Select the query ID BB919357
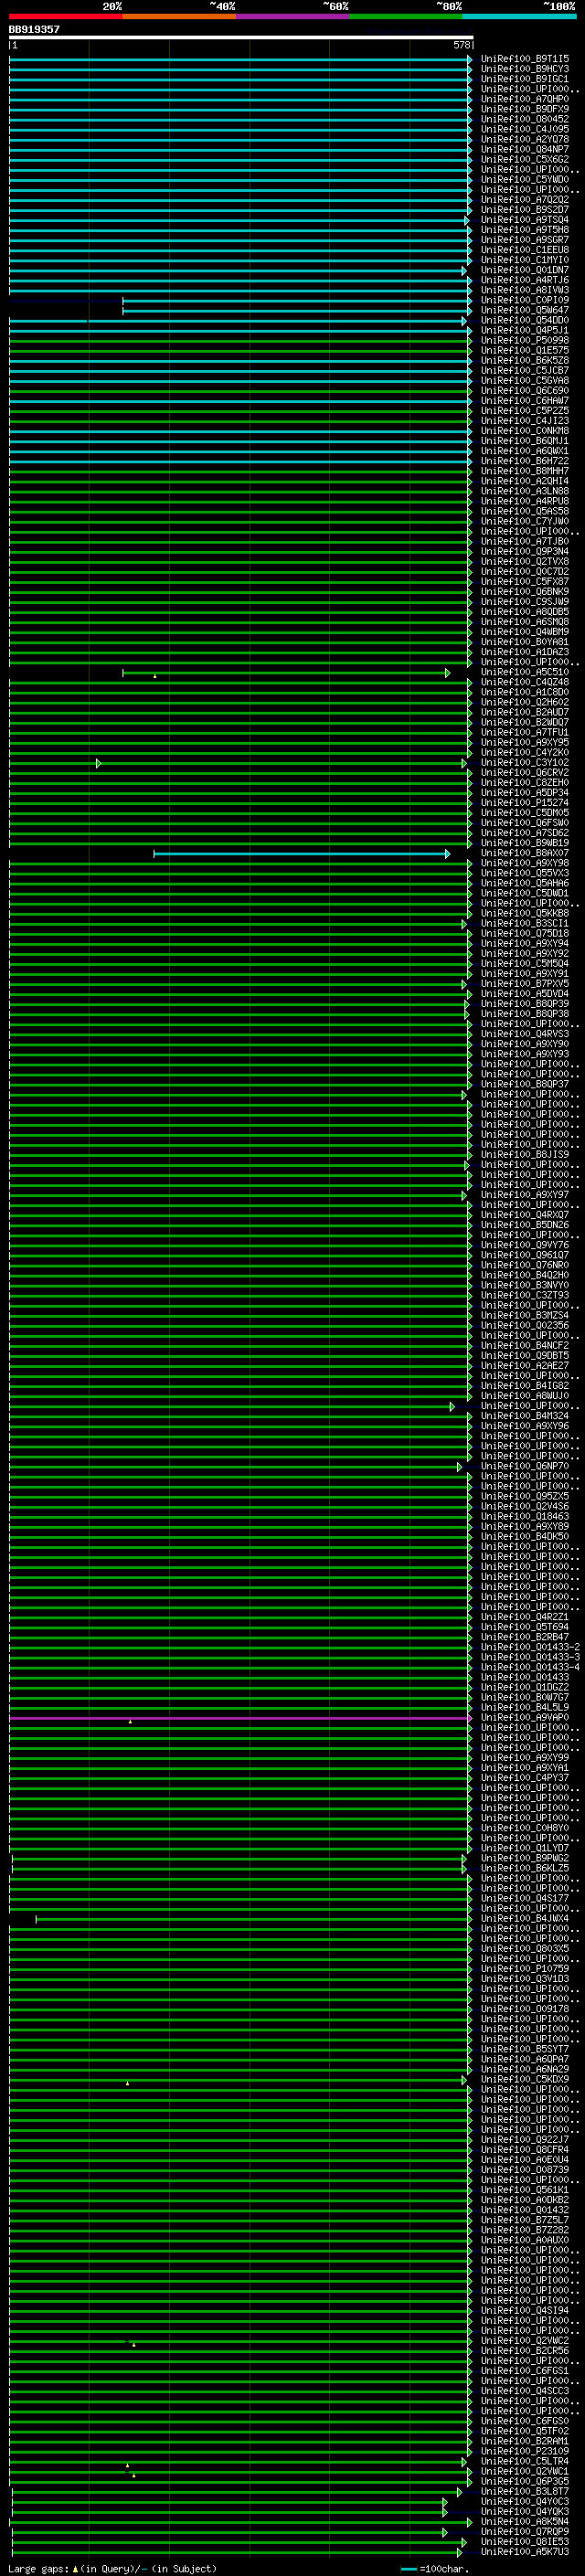The height and width of the screenshot is (2576, 585). tap(34, 30)
